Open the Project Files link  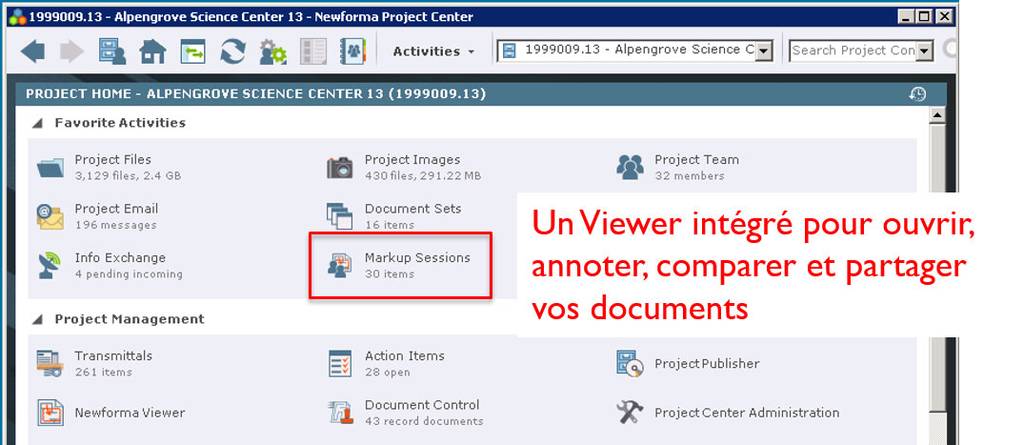coord(113,159)
